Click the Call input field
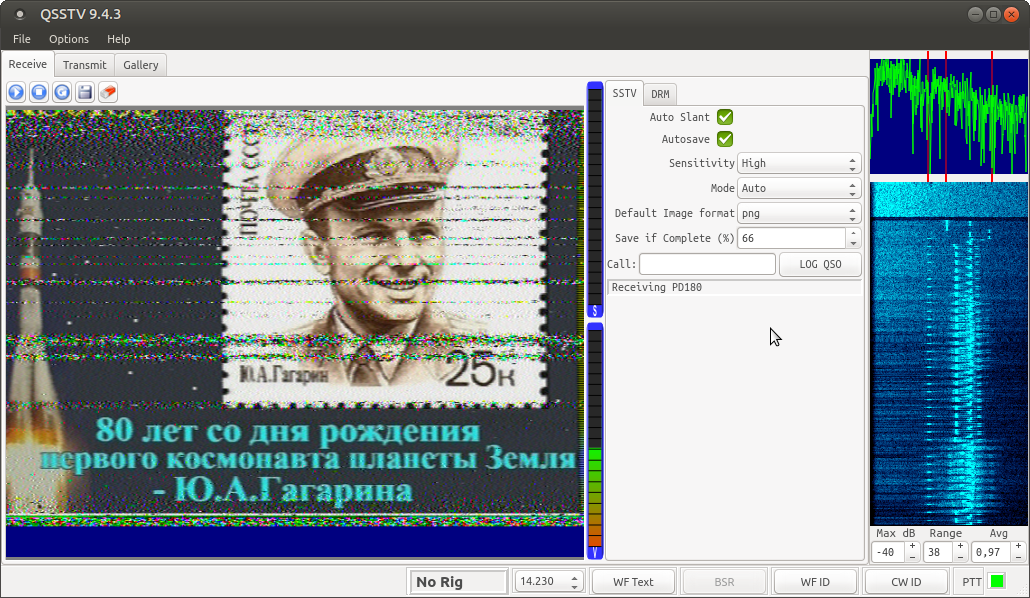 tap(707, 264)
